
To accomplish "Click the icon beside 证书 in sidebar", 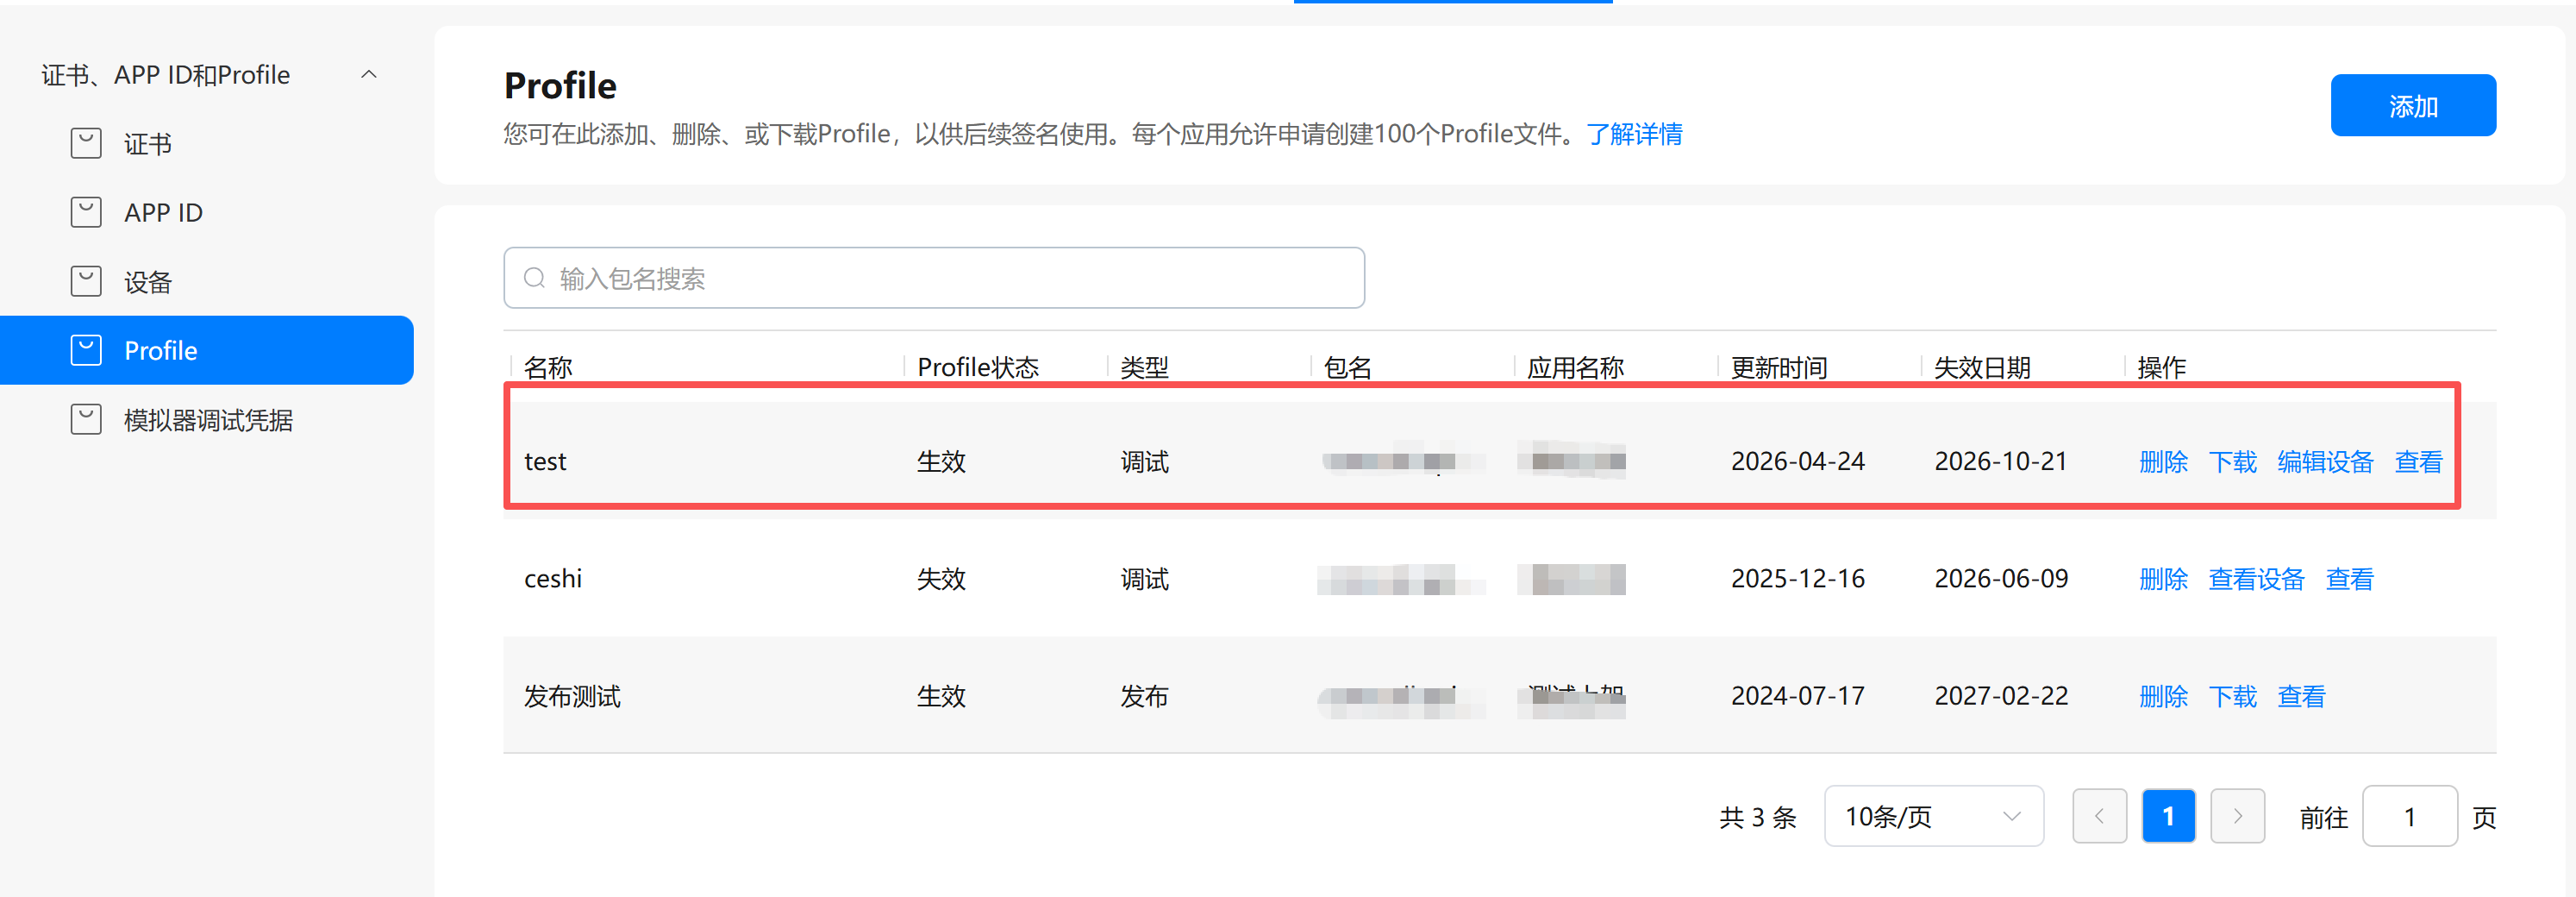I will (86, 143).
